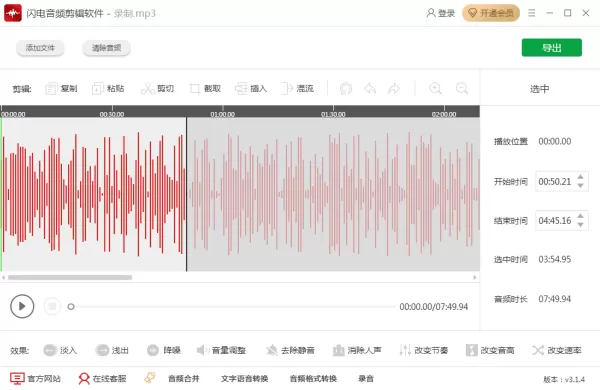
Task: Open Text to Speech conversion (文字语音转换)
Action: coord(245,379)
